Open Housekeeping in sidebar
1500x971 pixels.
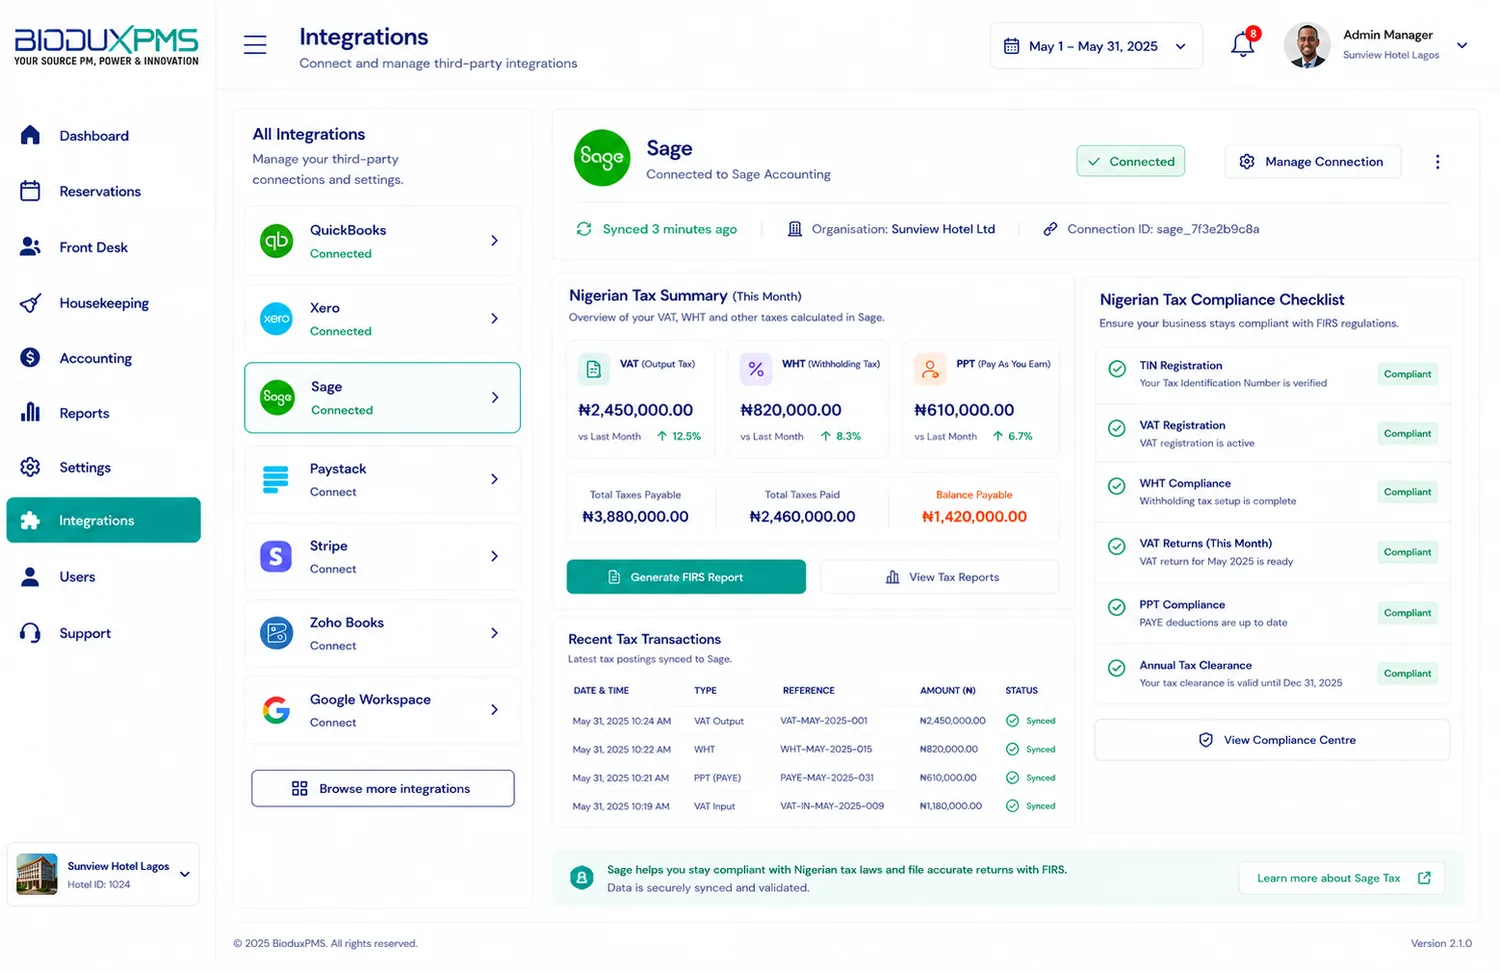tap(103, 303)
